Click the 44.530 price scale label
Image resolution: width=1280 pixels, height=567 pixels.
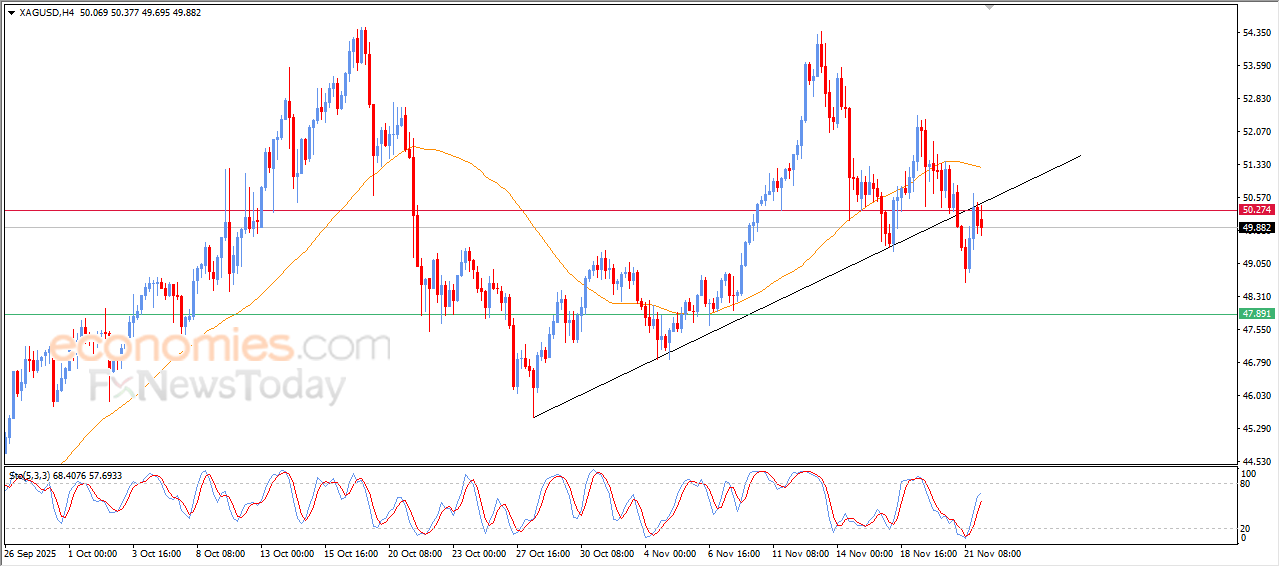(x=1256, y=461)
